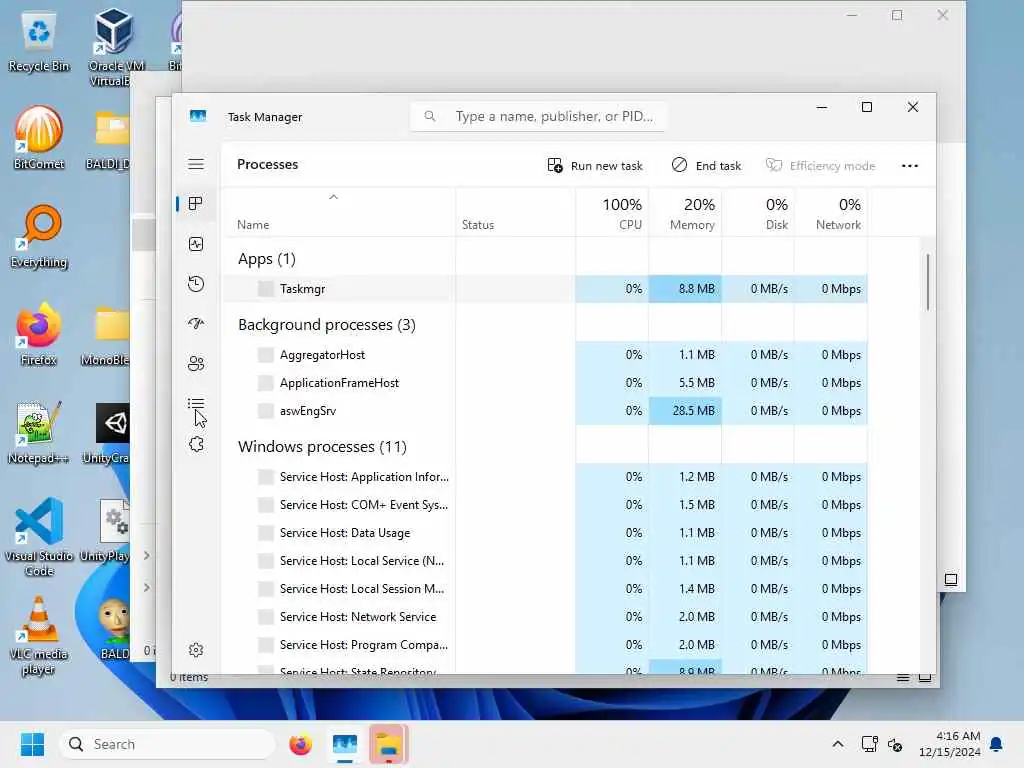The width and height of the screenshot is (1024, 768).
Task: Open File Explorer taskbar icon
Action: [x=389, y=744]
